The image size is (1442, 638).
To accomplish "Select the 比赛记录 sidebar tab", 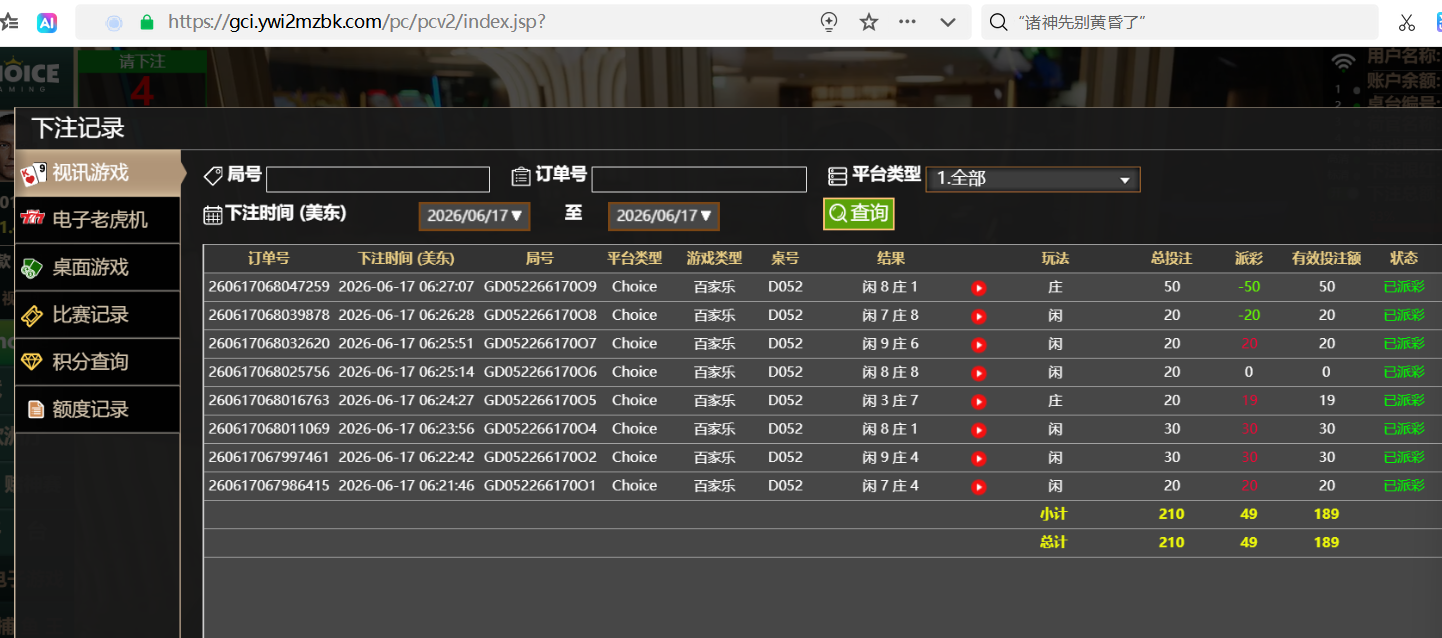I will 98,315.
